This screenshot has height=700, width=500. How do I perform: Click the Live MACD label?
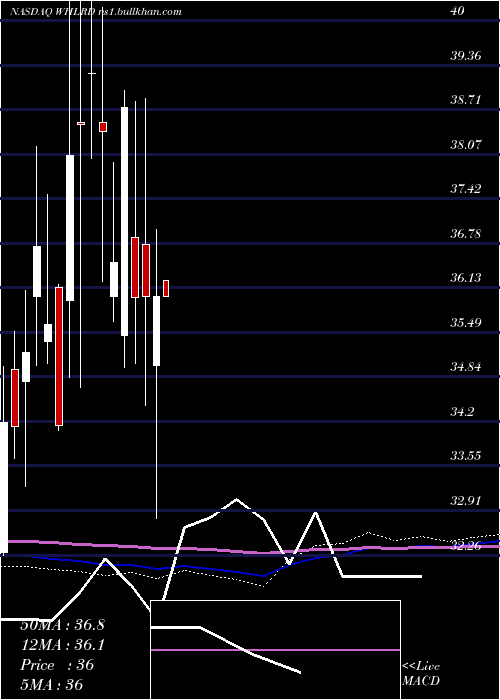click(x=421, y=673)
